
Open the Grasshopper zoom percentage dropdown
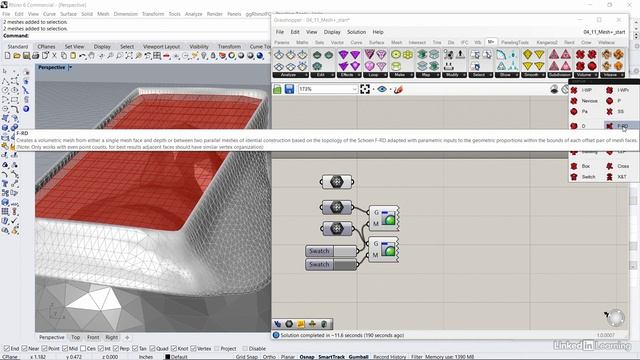click(354, 89)
